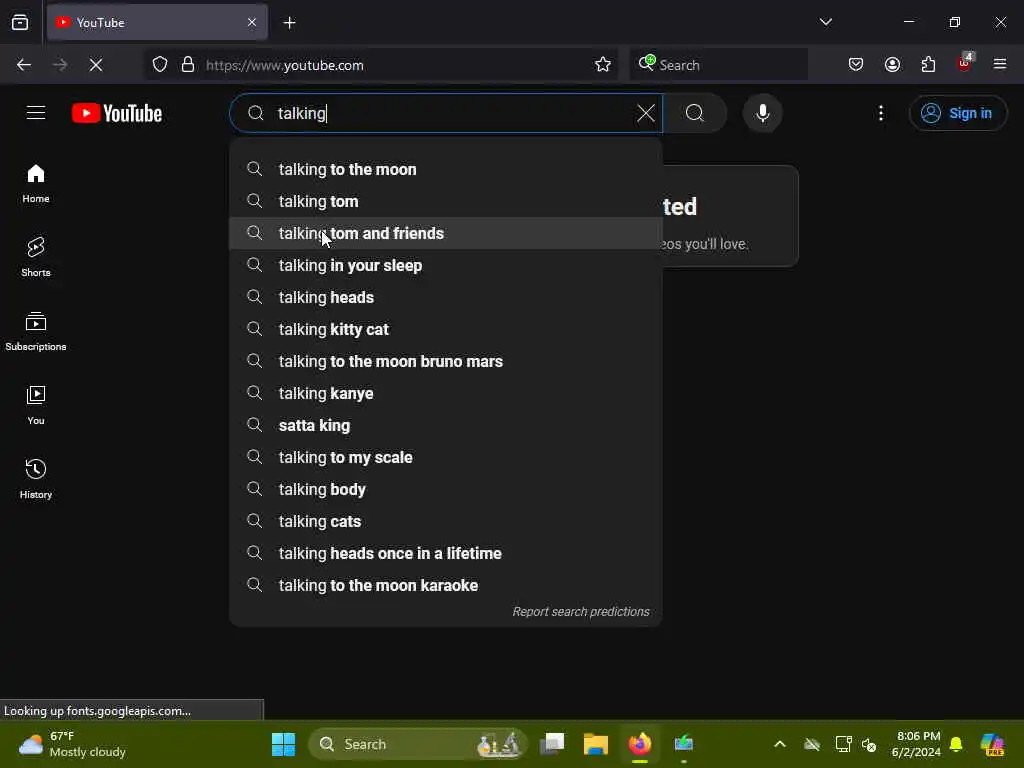Open Copilot icon in taskbar corner
Screen dimensions: 1024x768
click(992, 744)
